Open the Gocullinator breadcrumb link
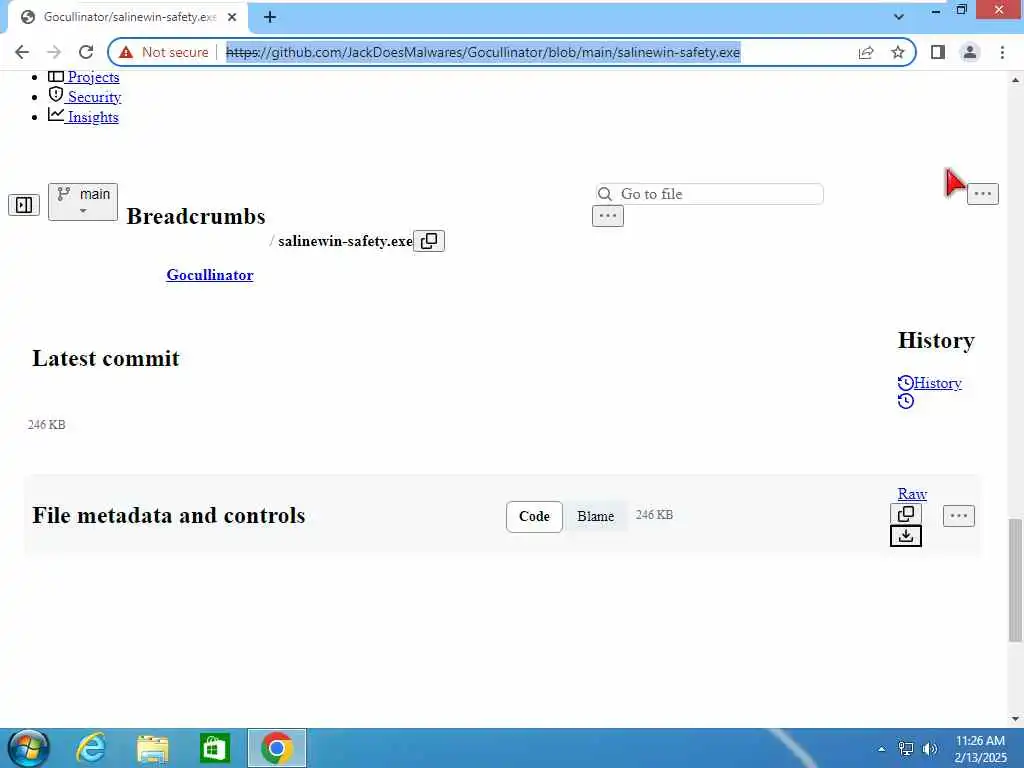Viewport: 1024px width, 768px height. [210, 275]
